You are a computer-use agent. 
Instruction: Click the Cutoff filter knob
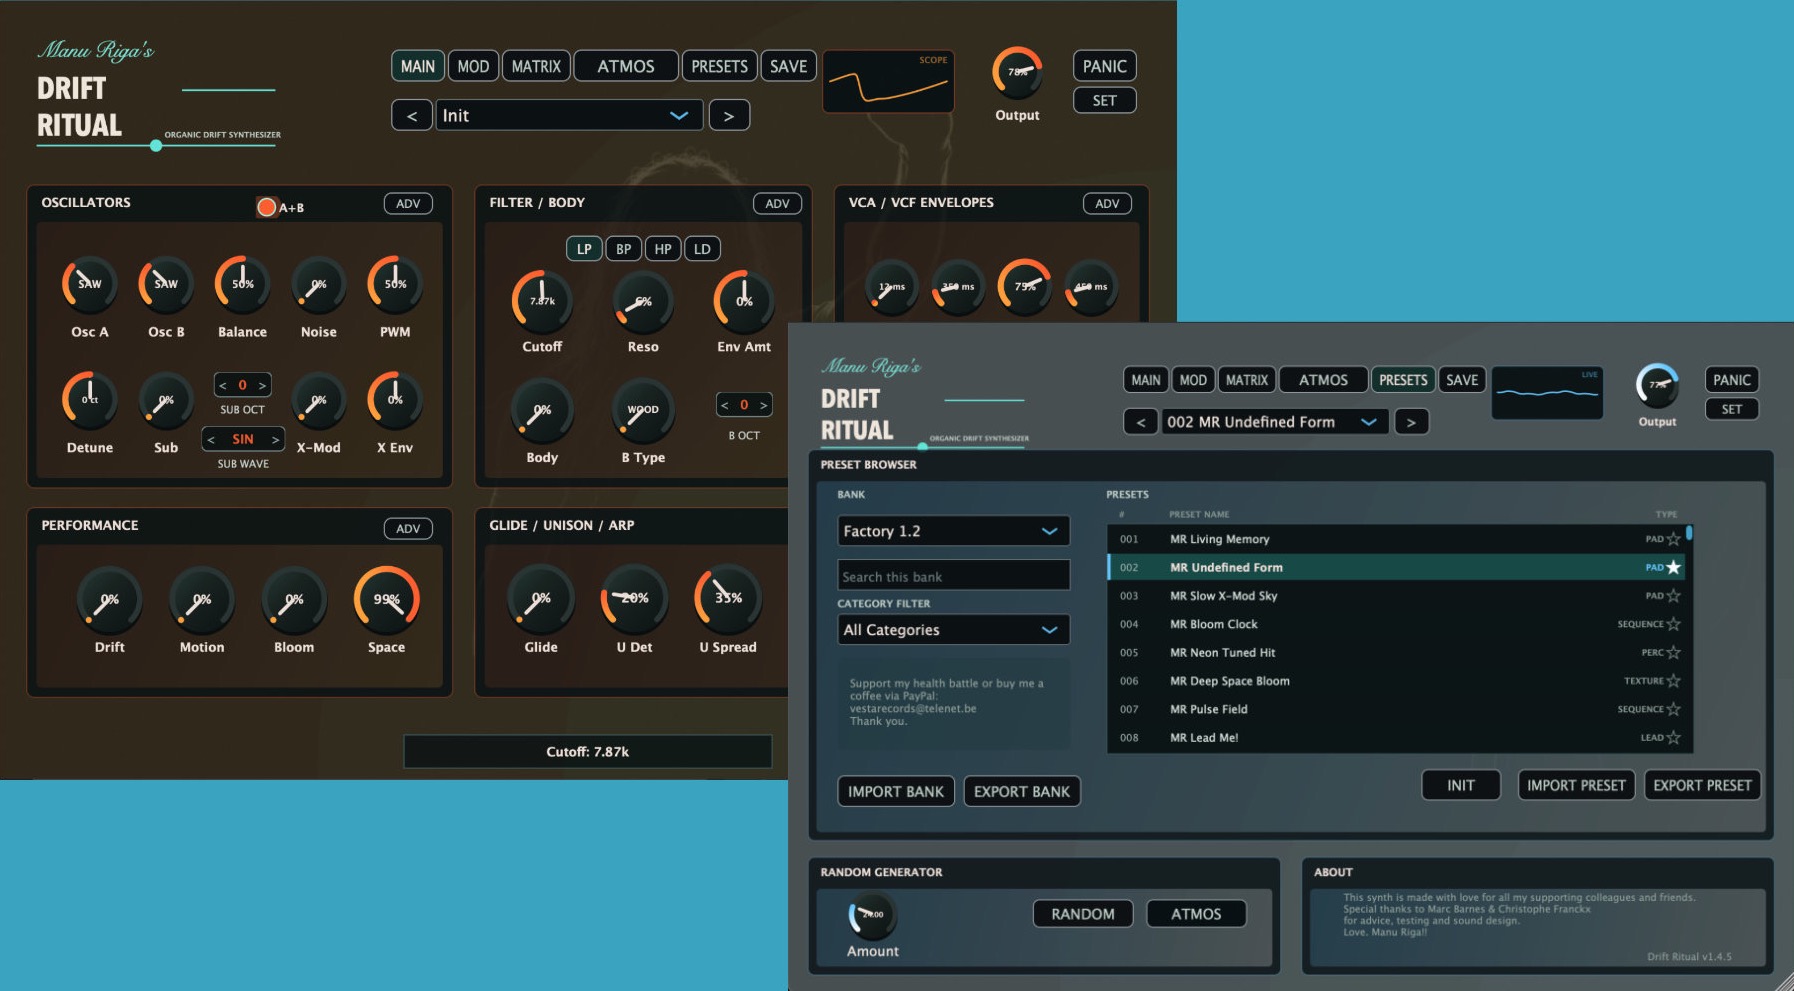pos(542,300)
